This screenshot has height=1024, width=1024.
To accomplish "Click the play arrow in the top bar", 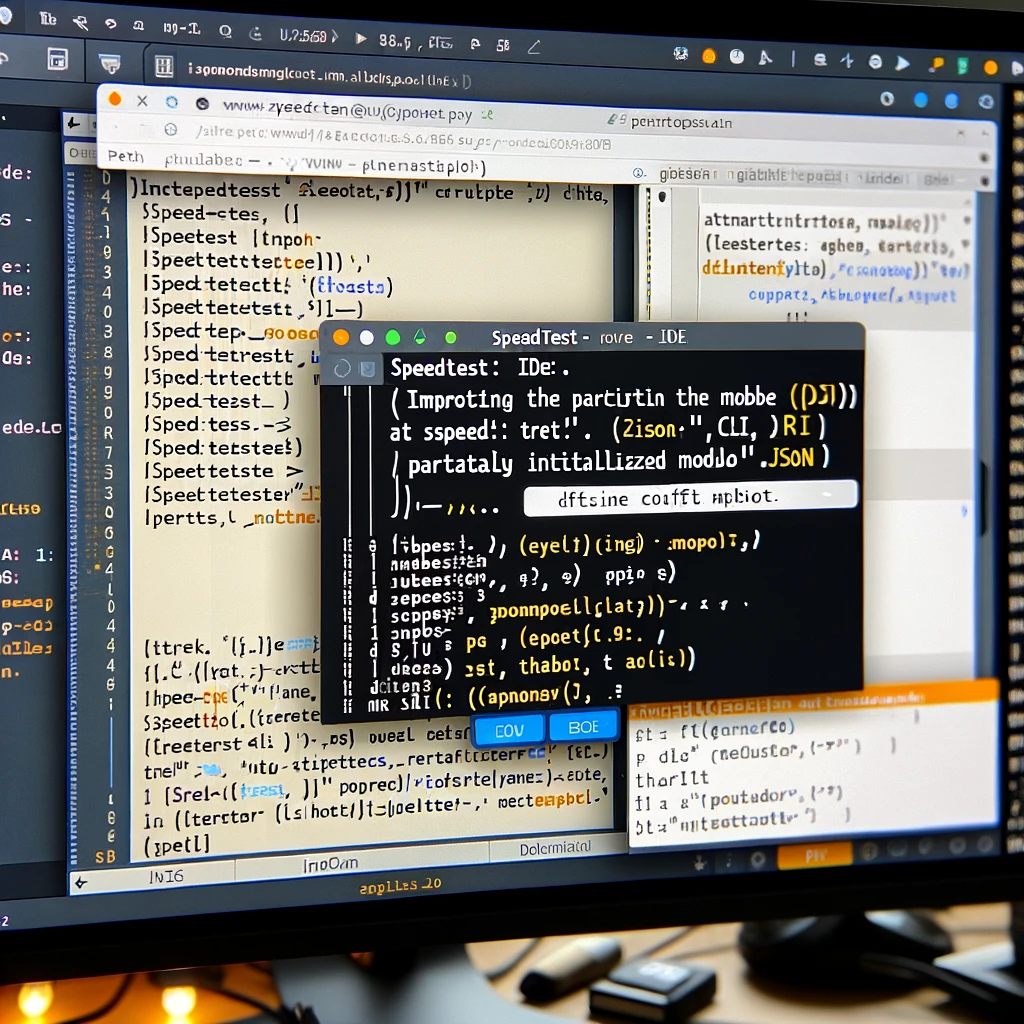I will coord(361,39).
